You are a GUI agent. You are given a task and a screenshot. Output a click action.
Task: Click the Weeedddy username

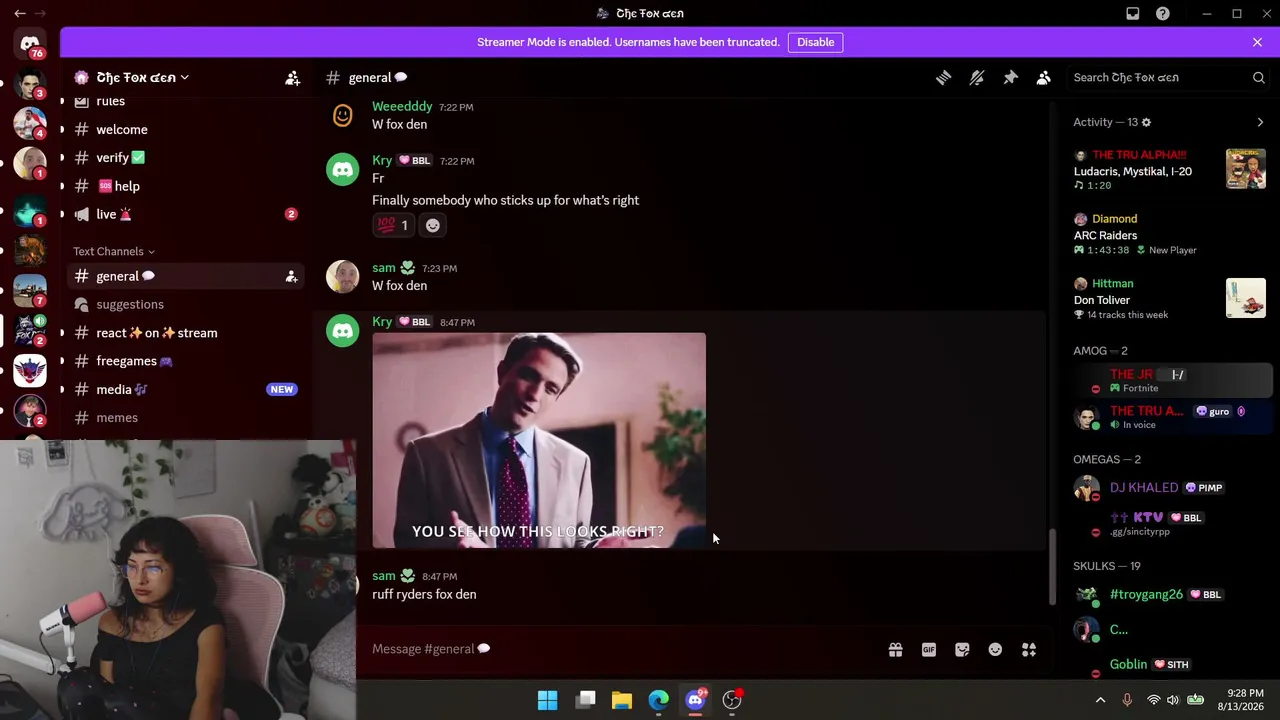pyautogui.click(x=402, y=106)
